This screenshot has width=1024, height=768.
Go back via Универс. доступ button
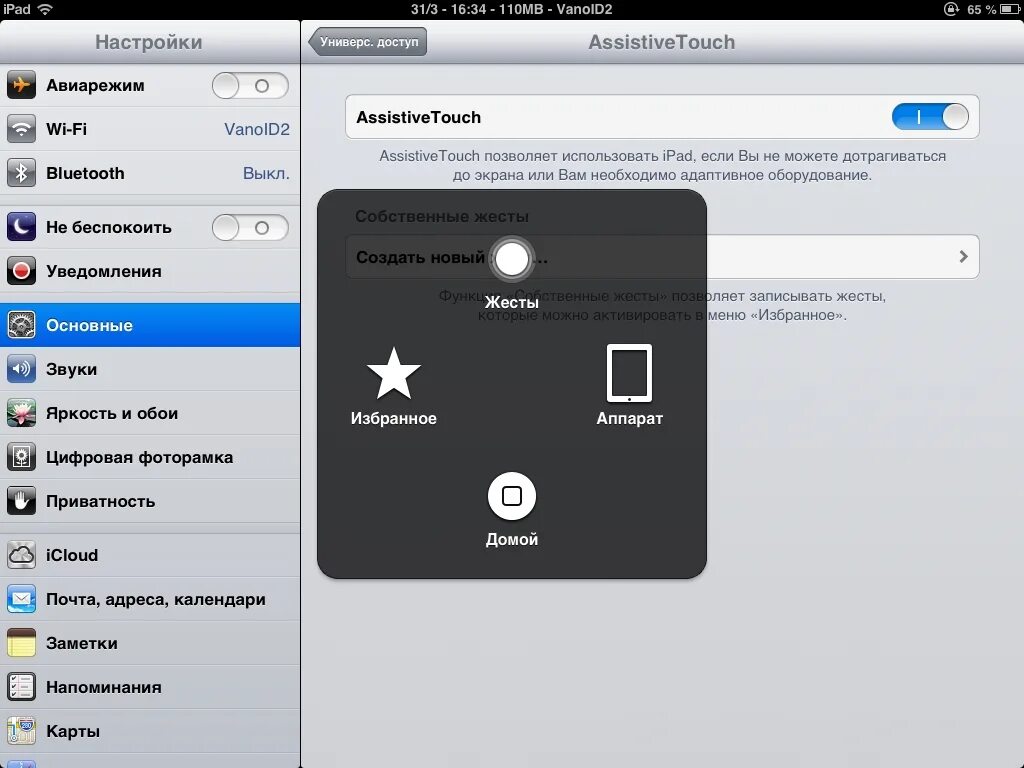coord(368,42)
